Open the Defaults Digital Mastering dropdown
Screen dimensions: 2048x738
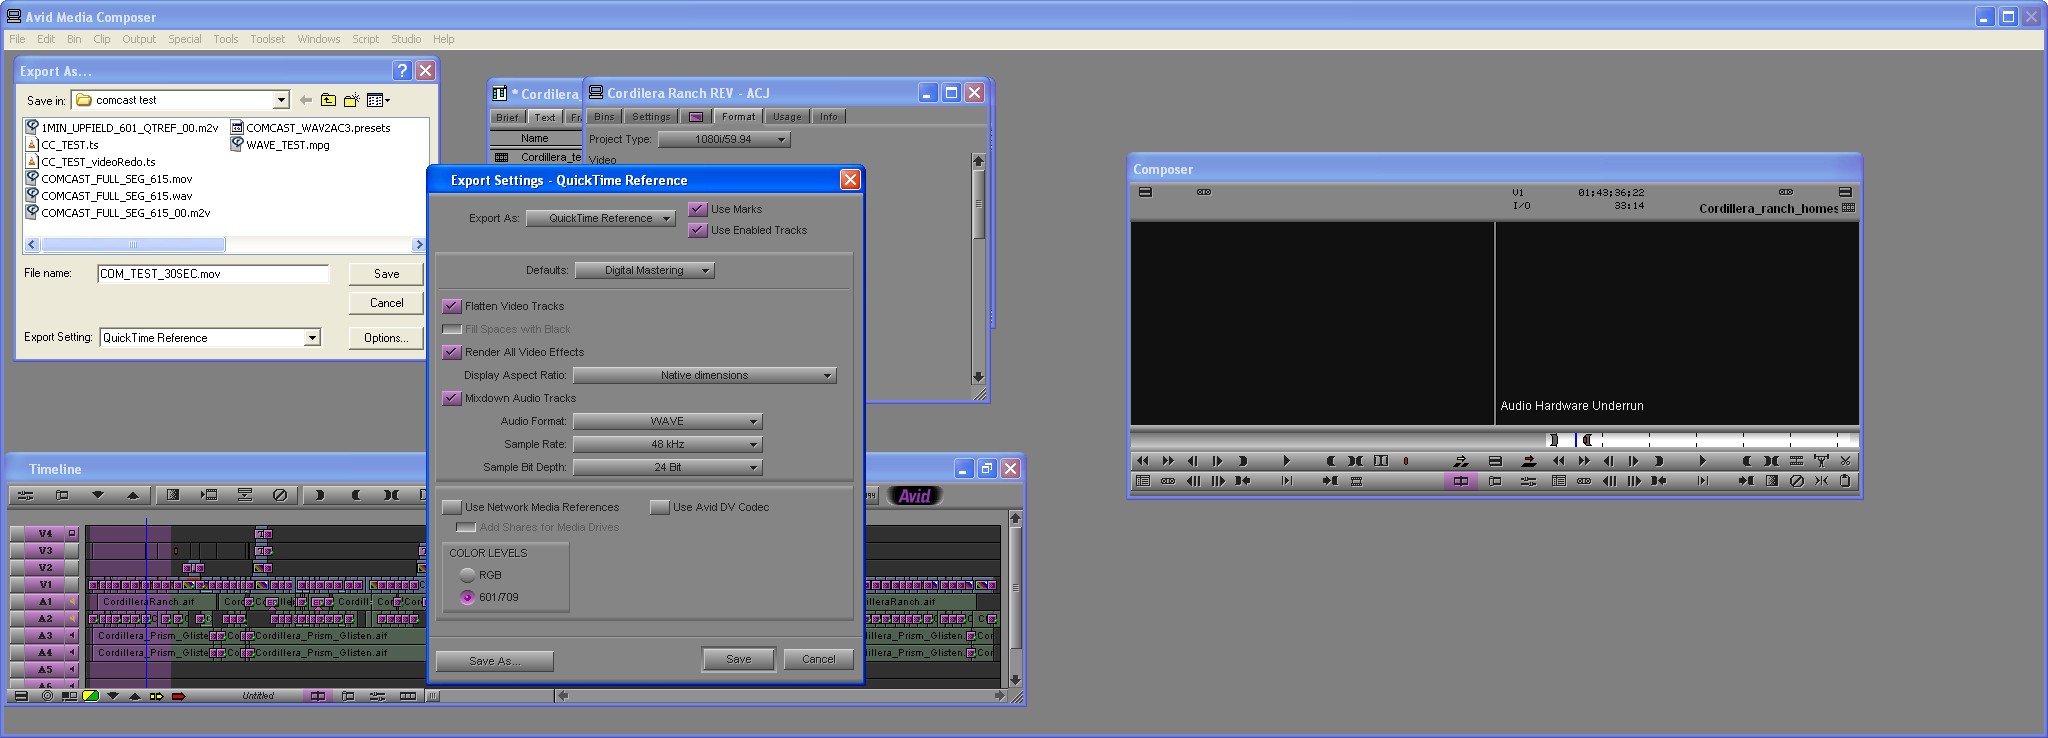click(x=645, y=270)
